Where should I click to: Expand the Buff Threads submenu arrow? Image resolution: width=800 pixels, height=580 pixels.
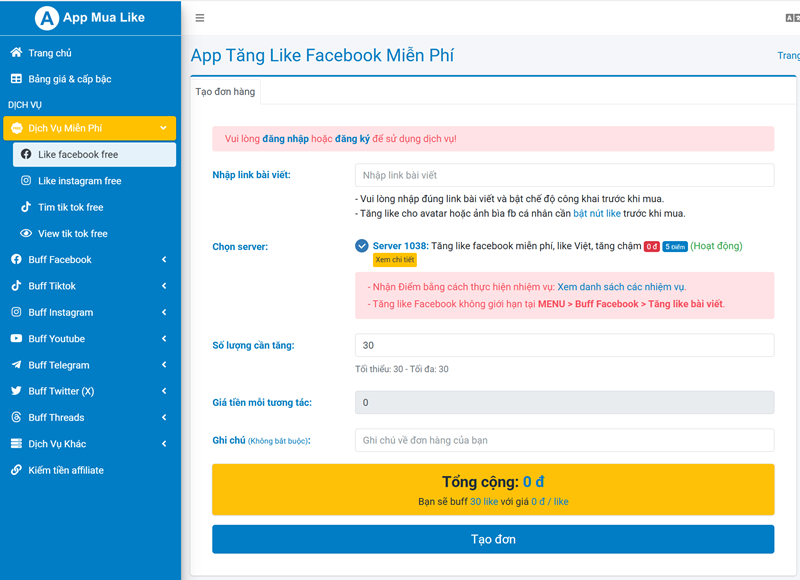[x=164, y=417]
